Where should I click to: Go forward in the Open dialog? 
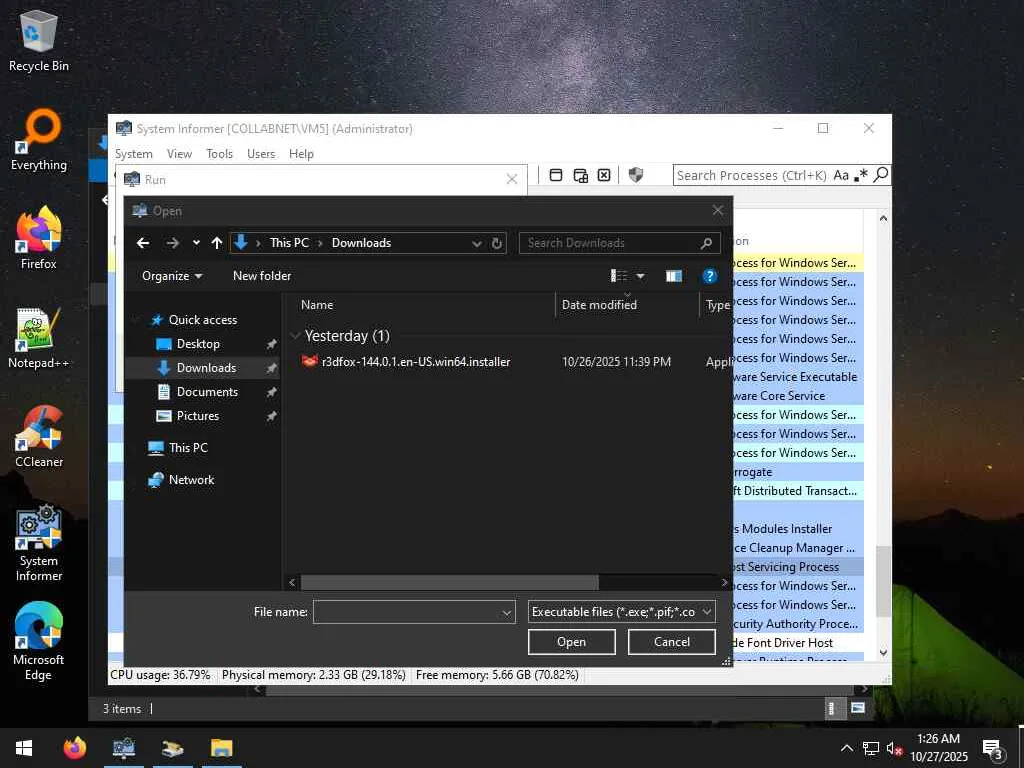point(172,243)
